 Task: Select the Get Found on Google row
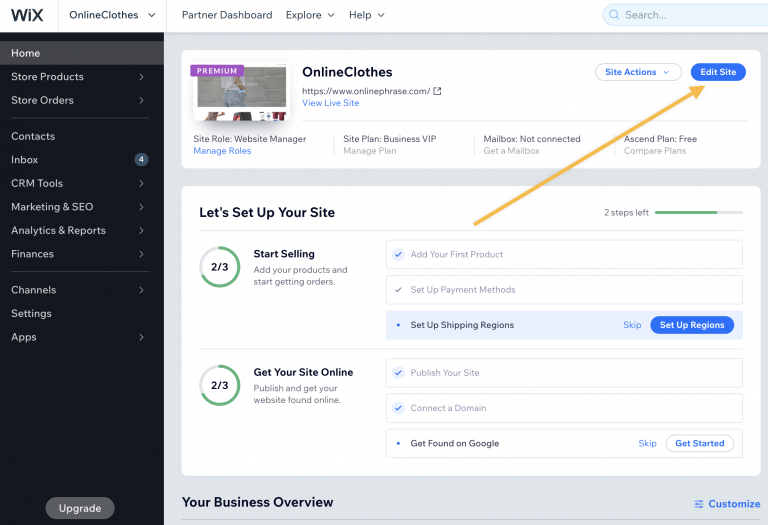click(564, 443)
